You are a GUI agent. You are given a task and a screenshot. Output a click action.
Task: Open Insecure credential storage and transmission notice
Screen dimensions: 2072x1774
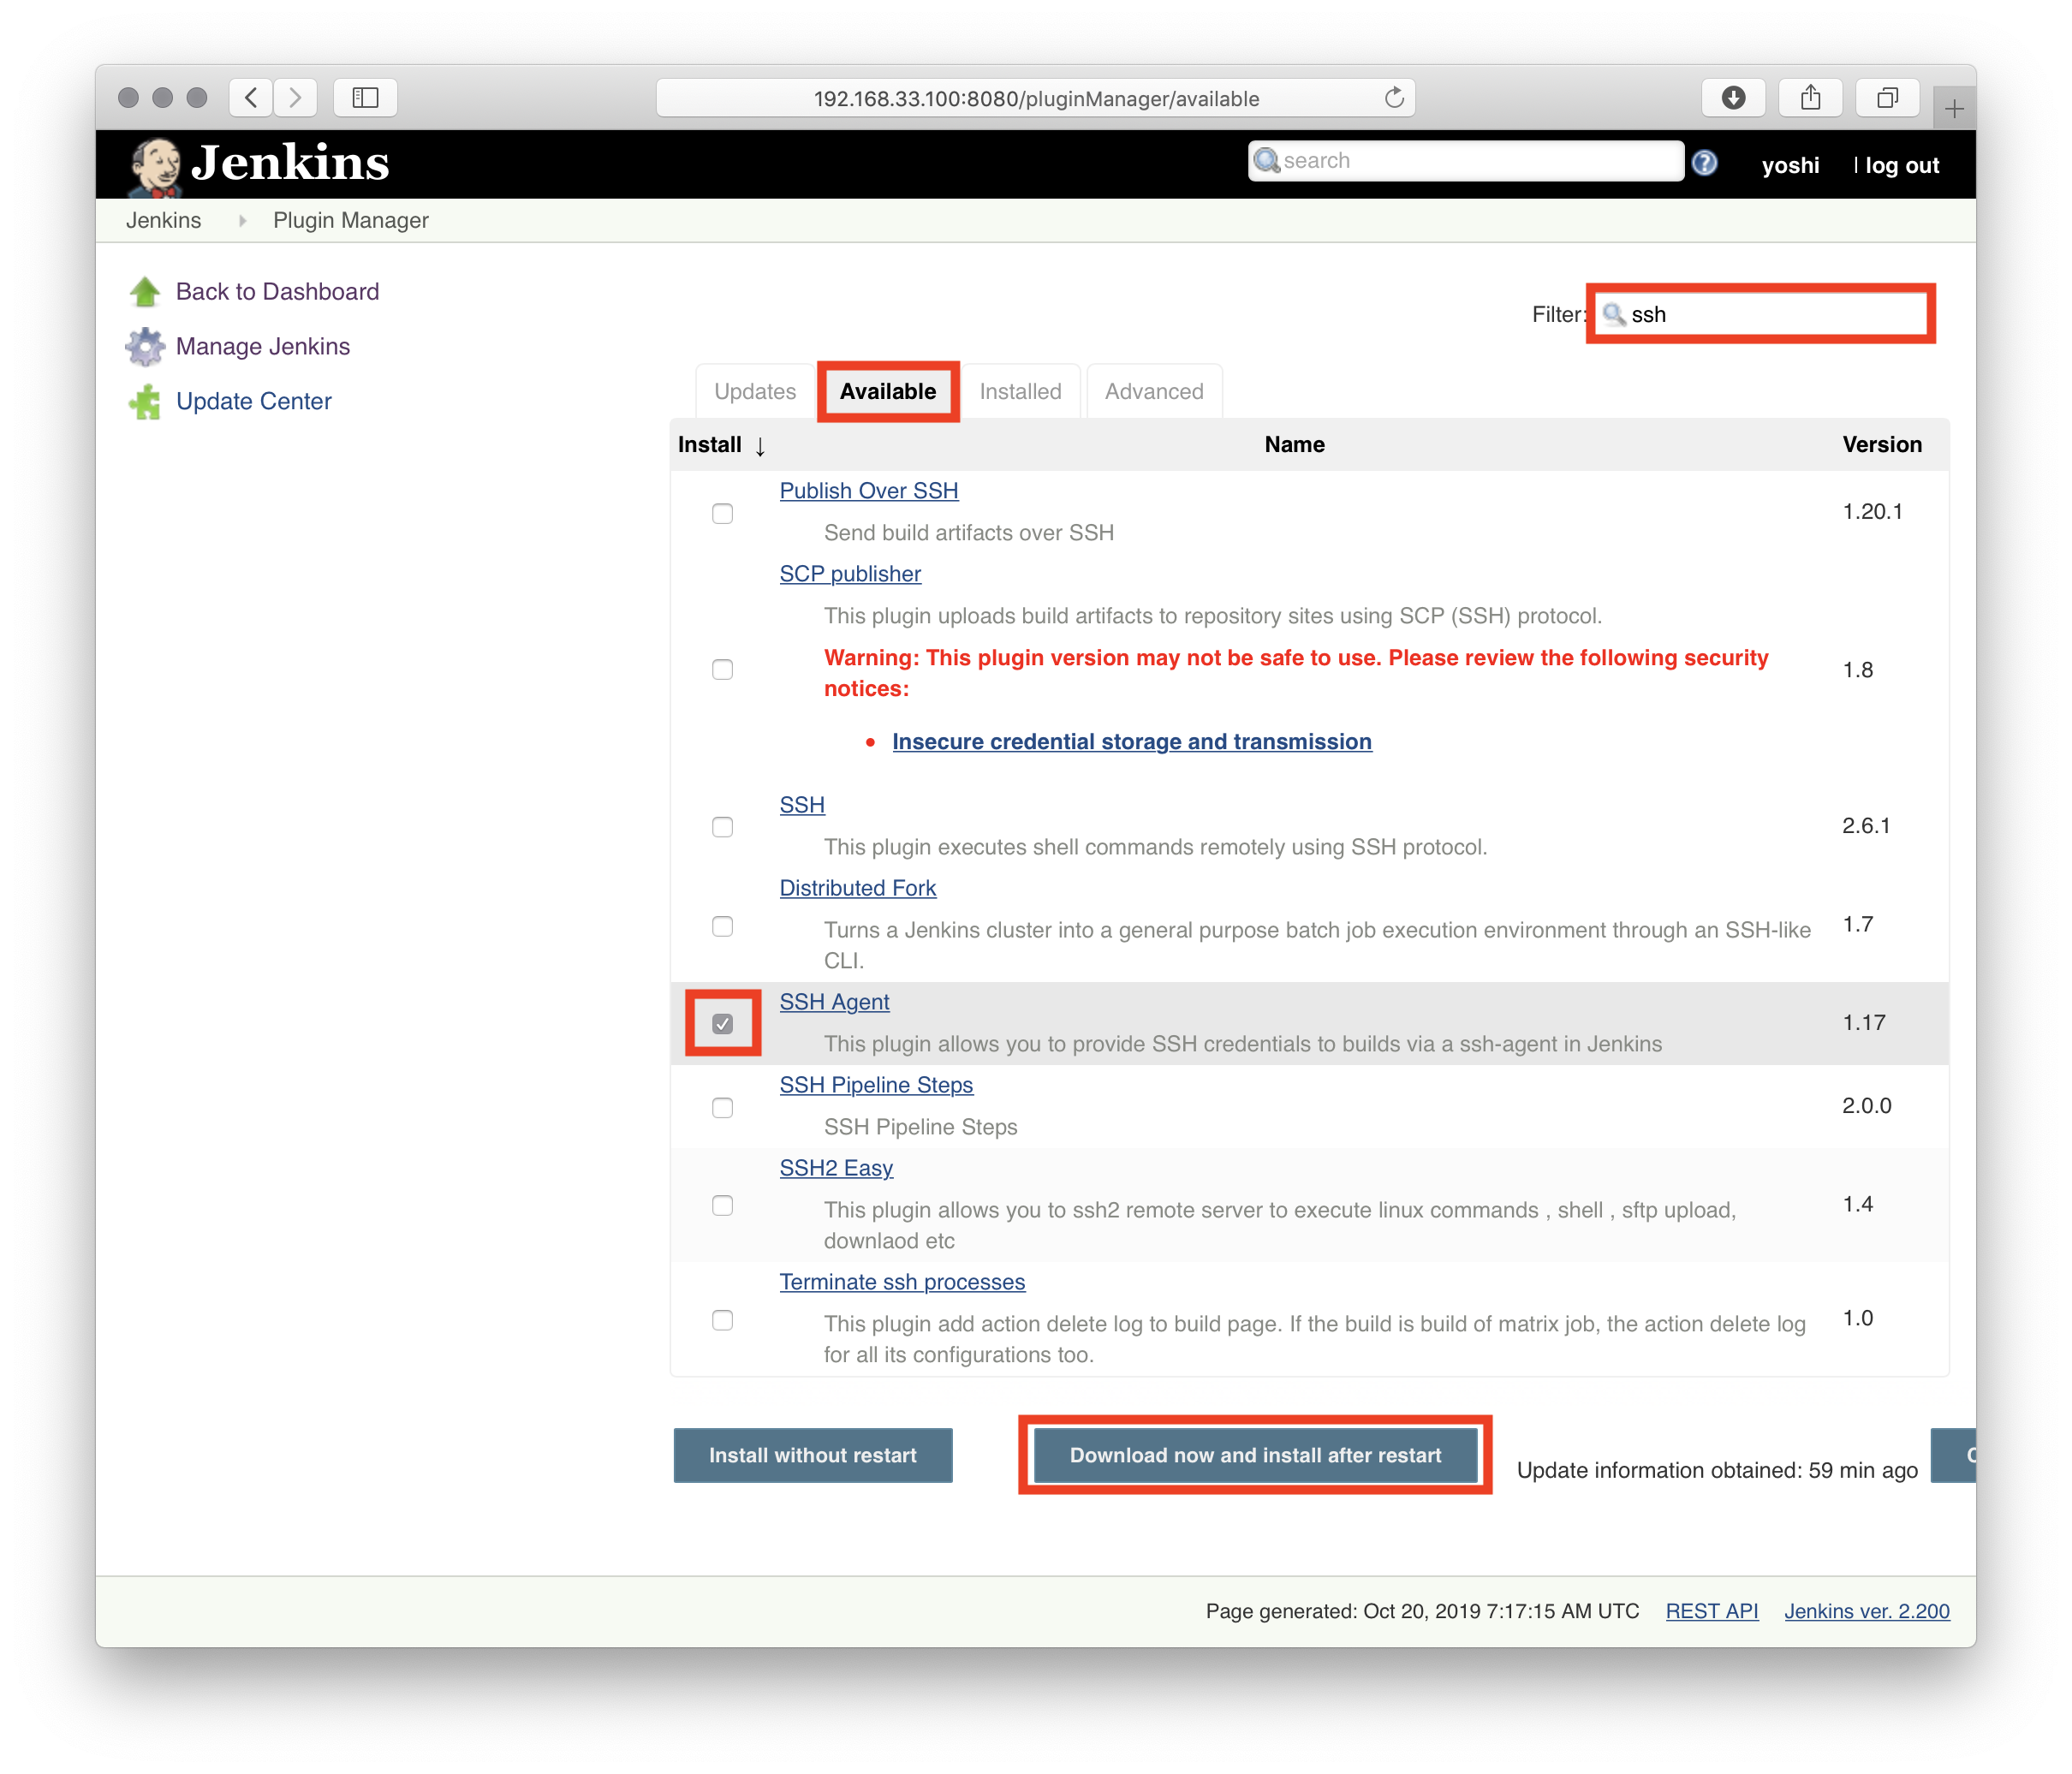click(1132, 742)
